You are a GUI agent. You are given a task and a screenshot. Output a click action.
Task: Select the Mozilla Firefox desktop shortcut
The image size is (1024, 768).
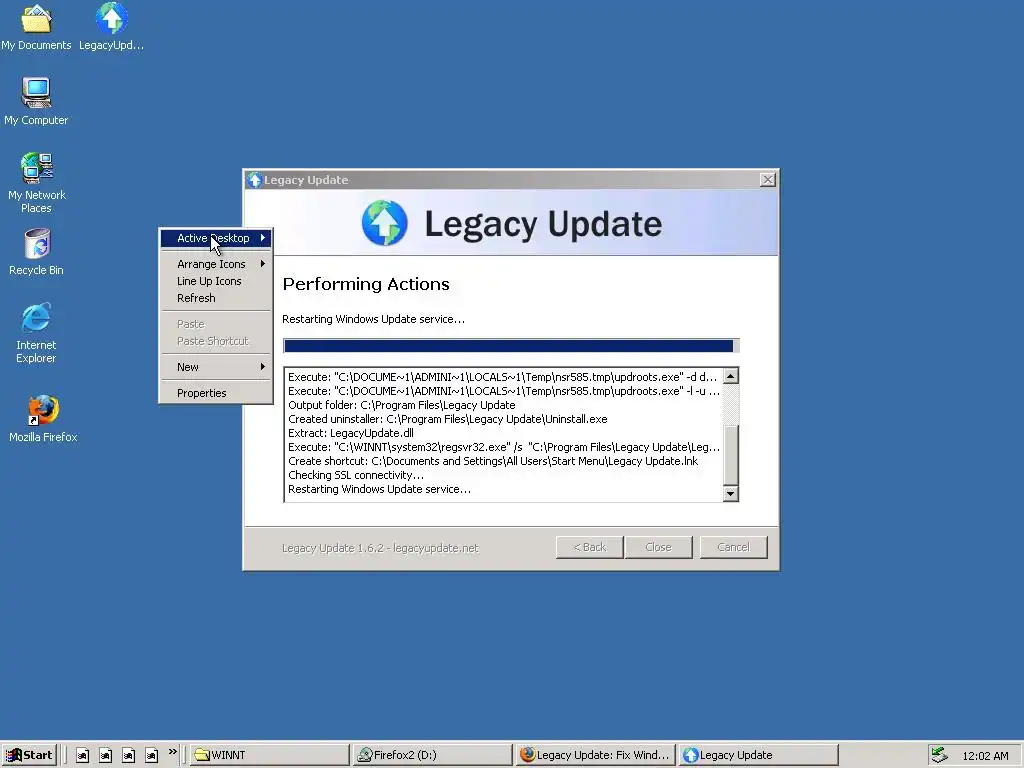(x=43, y=418)
